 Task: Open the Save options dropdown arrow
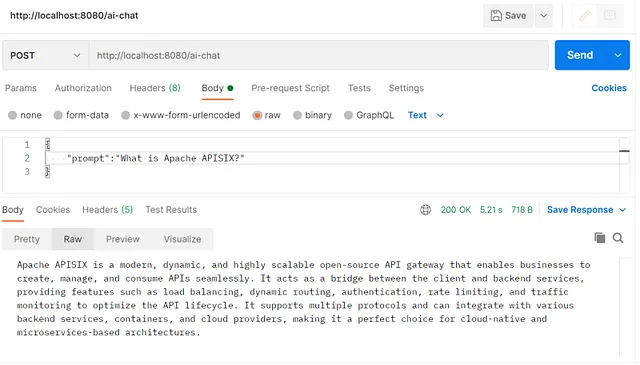coord(544,16)
